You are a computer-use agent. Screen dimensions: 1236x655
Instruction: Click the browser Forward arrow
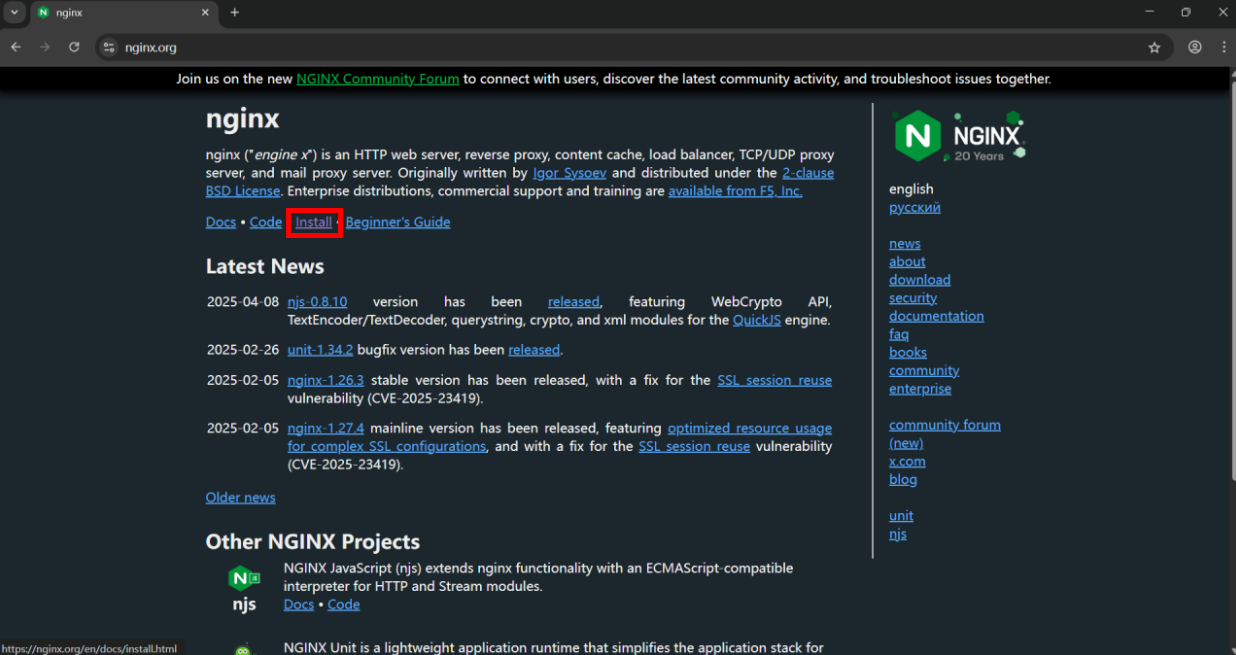coord(45,47)
